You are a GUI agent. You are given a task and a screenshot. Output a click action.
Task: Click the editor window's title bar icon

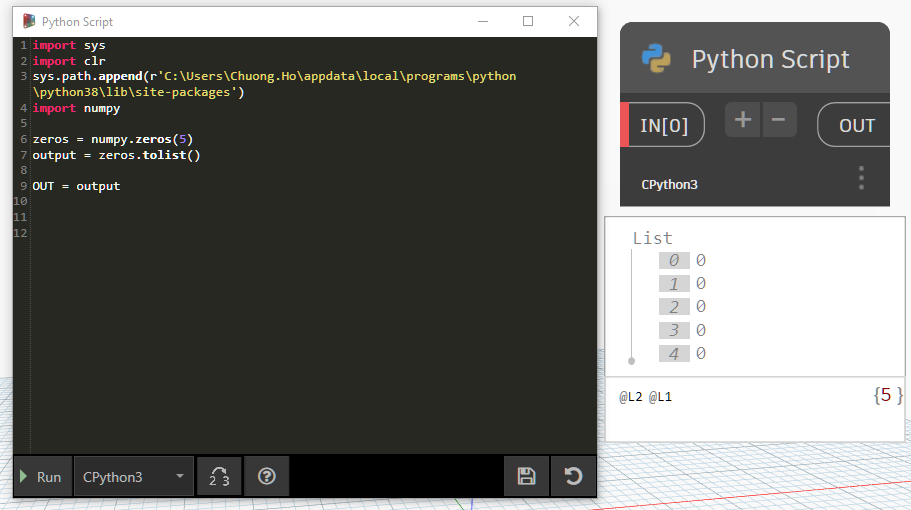coord(29,21)
